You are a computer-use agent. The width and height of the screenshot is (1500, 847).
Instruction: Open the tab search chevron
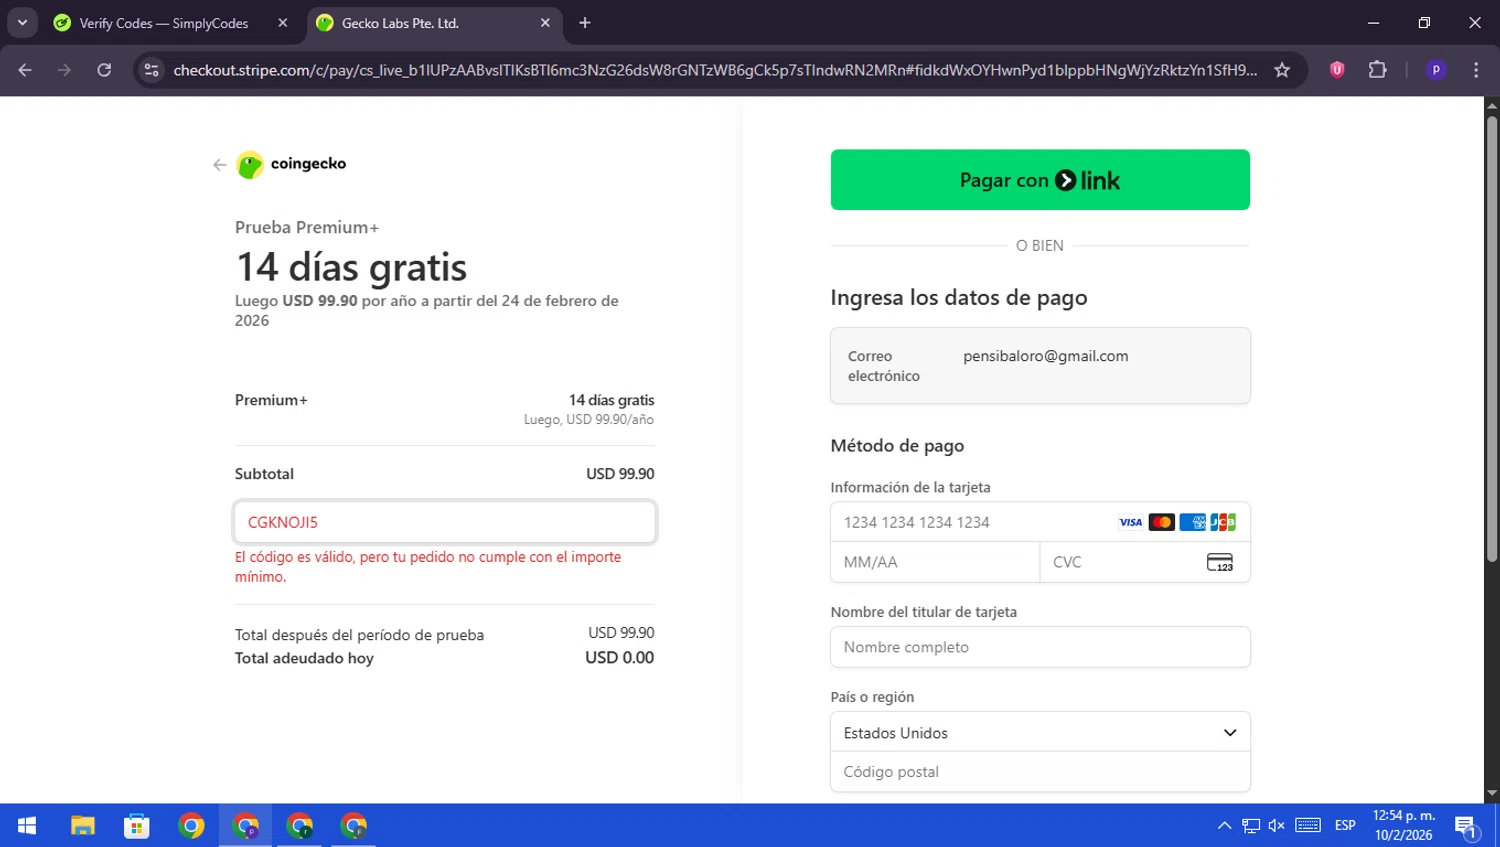pyautogui.click(x=22, y=22)
